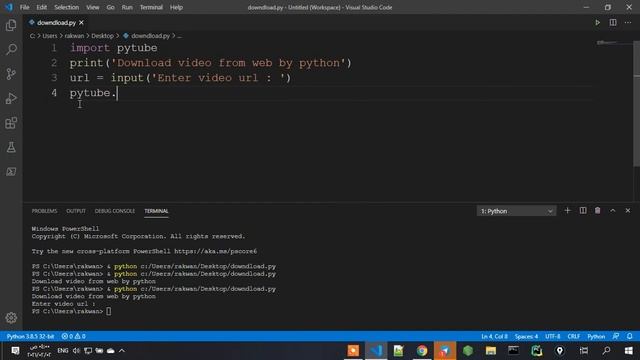The image size is (640, 360).
Task: Open the Selection menu
Action: tap(67, 7)
